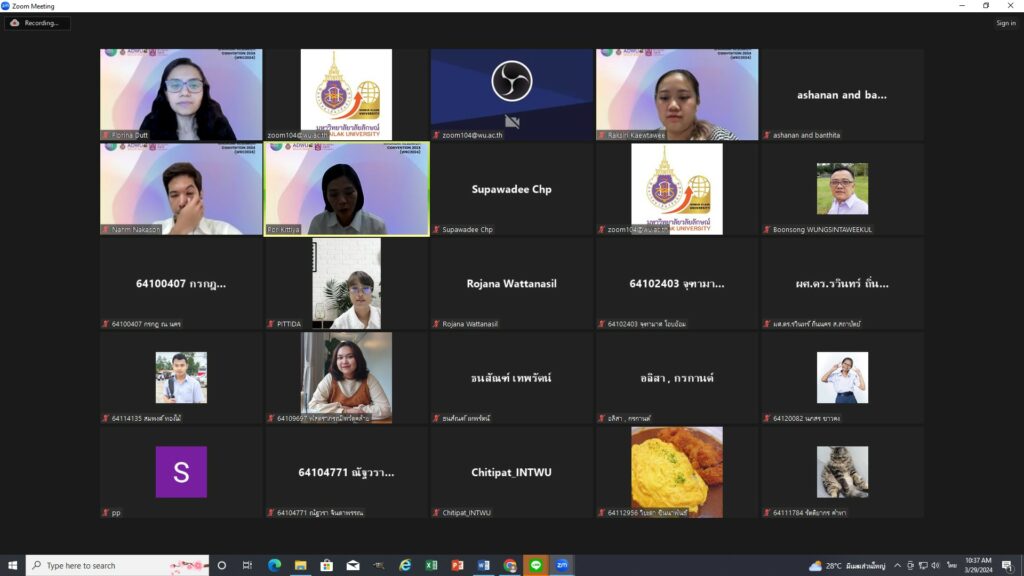1024x576 pixels.
Task: Open the LINE app in taskbar
Action: coord(536,565)
